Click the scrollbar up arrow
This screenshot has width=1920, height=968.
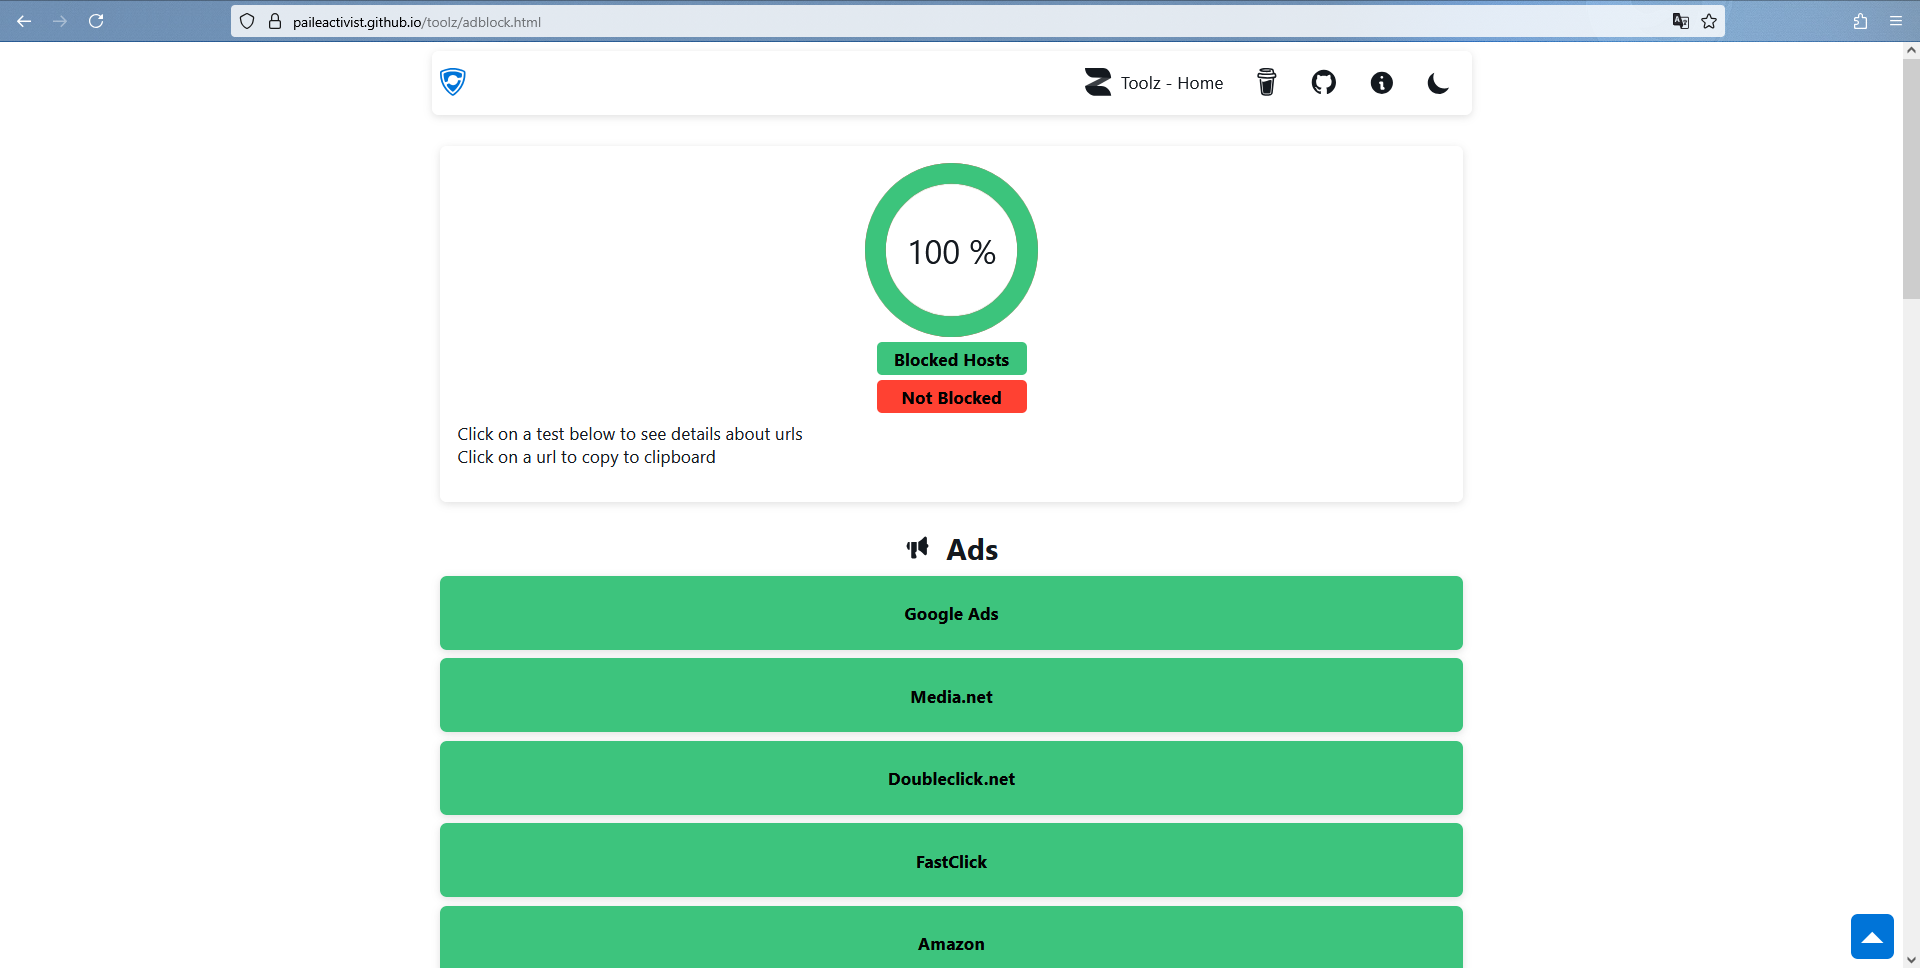point(1911,49)
